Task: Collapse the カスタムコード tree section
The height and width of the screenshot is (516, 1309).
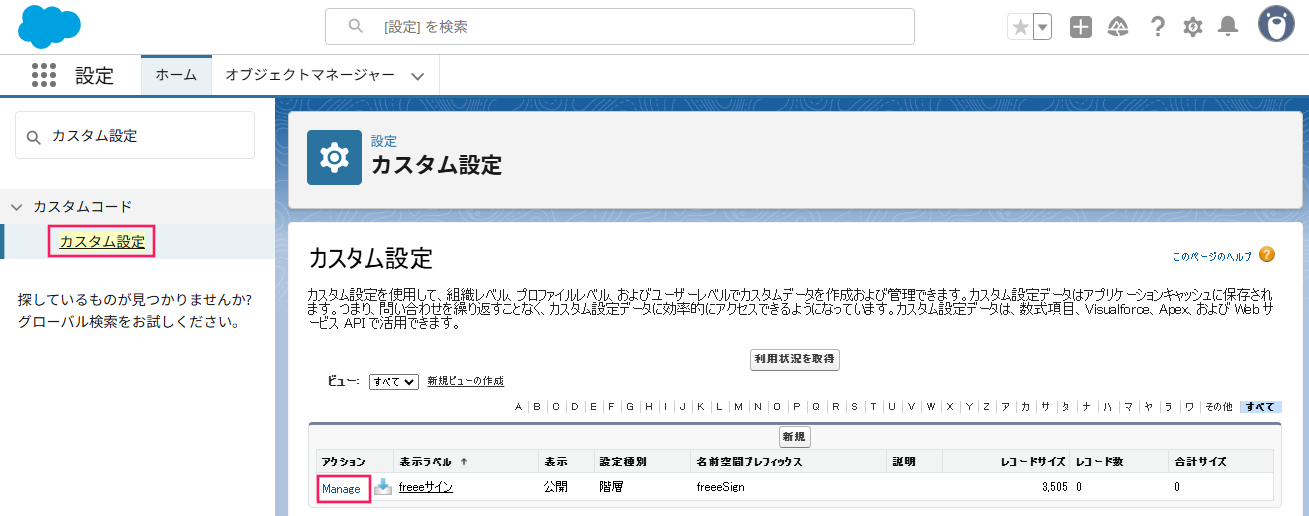Action: (x=16, y=207)
